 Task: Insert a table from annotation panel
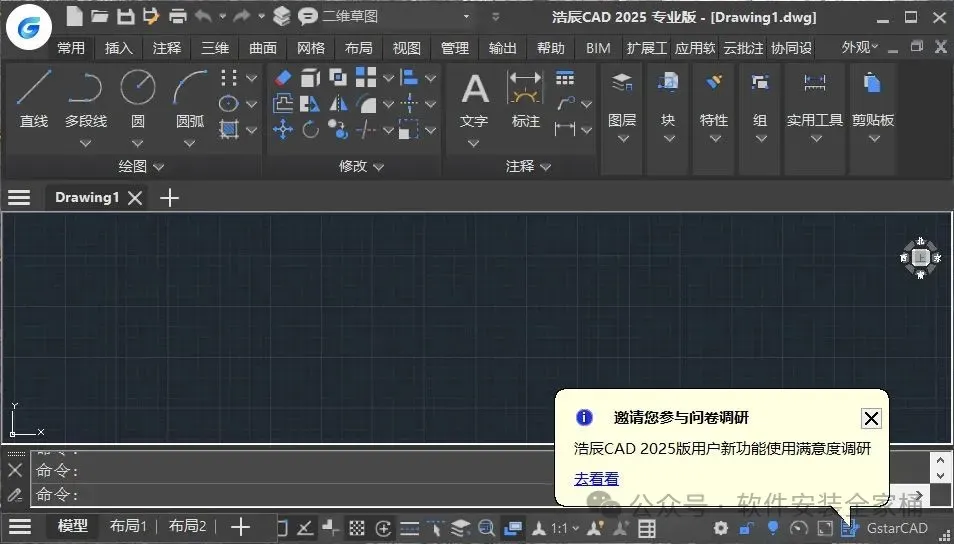point(565,78)
